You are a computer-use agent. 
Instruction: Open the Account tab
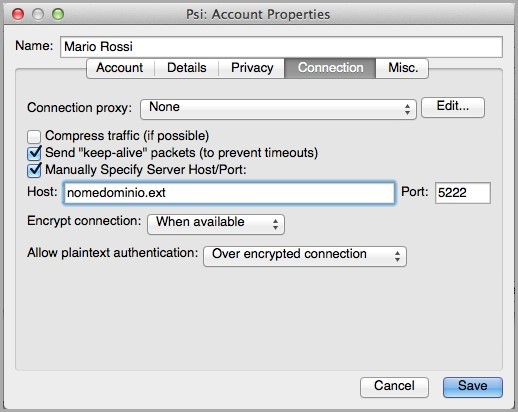120,68
